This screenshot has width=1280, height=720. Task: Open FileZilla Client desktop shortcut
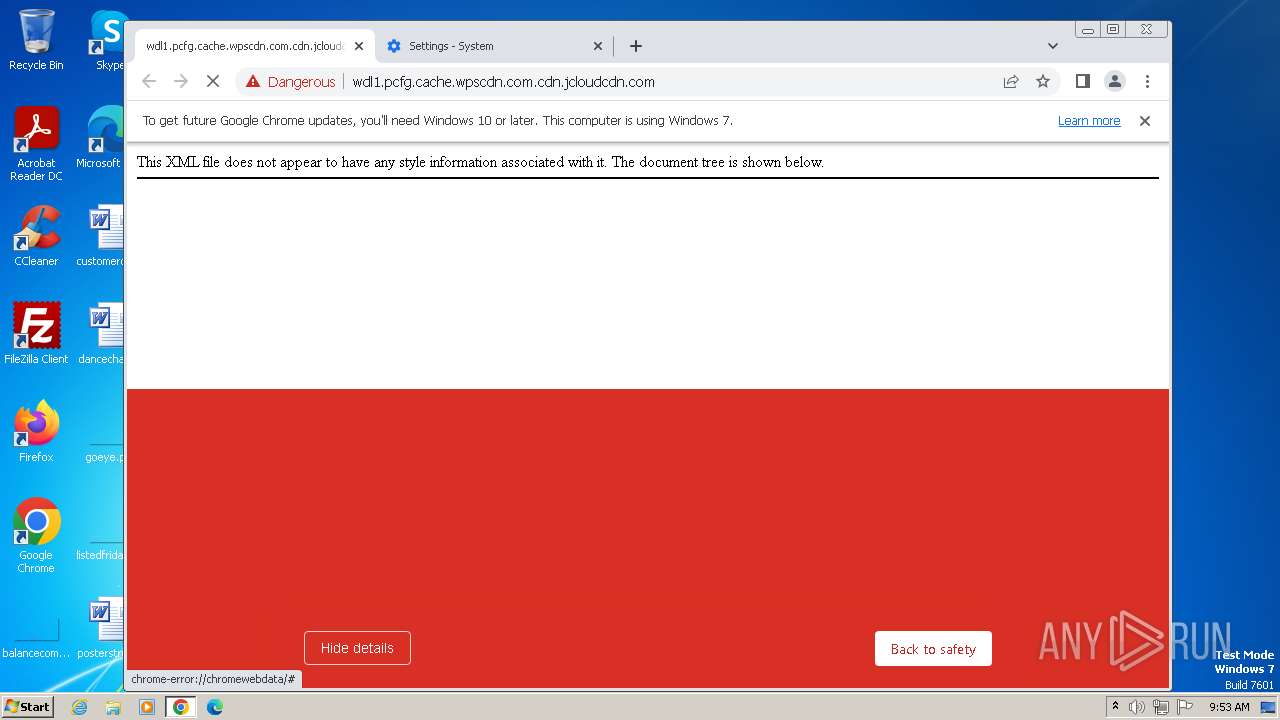[36, 333]
